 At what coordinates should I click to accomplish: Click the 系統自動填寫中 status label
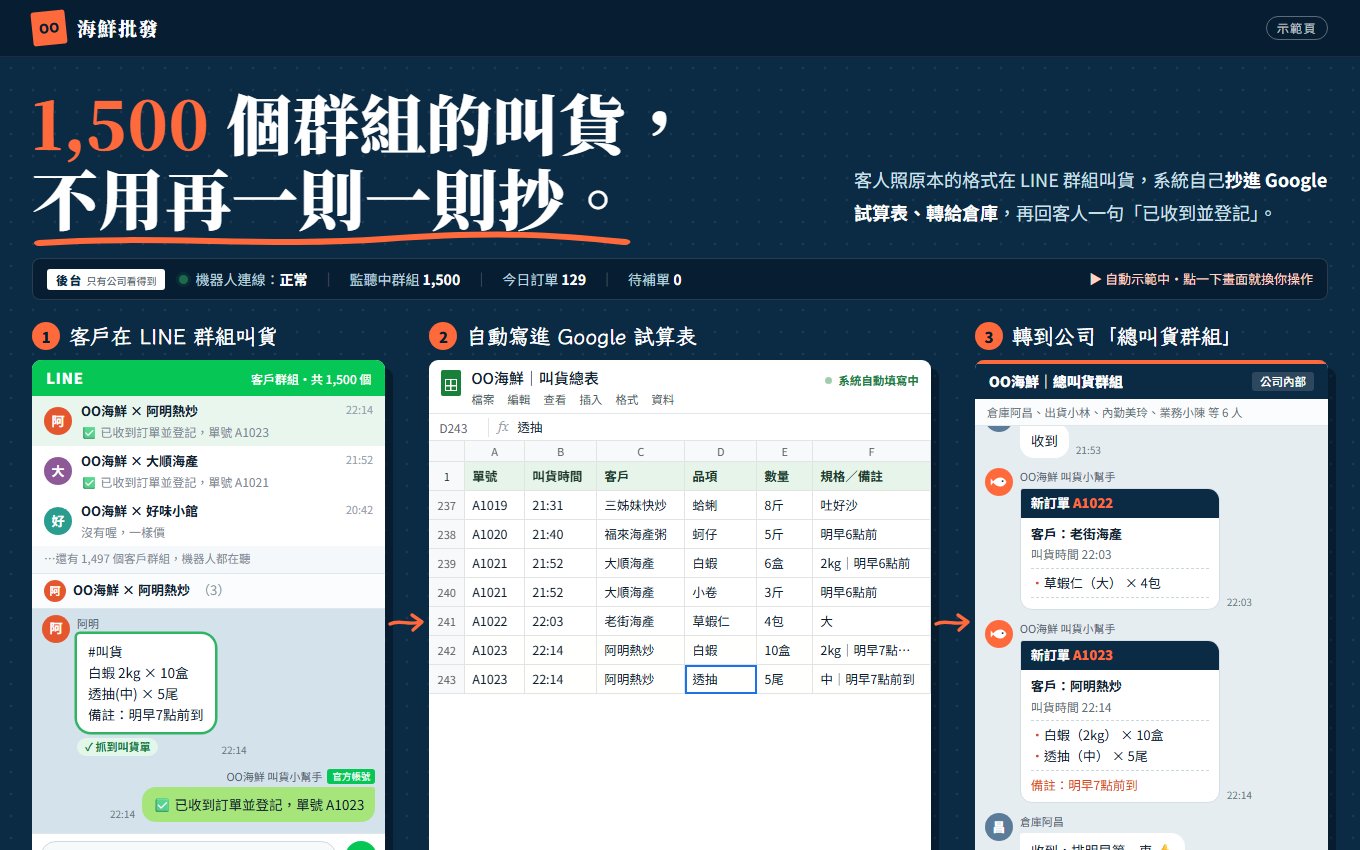pyautogui.click(x=871, y=381)
